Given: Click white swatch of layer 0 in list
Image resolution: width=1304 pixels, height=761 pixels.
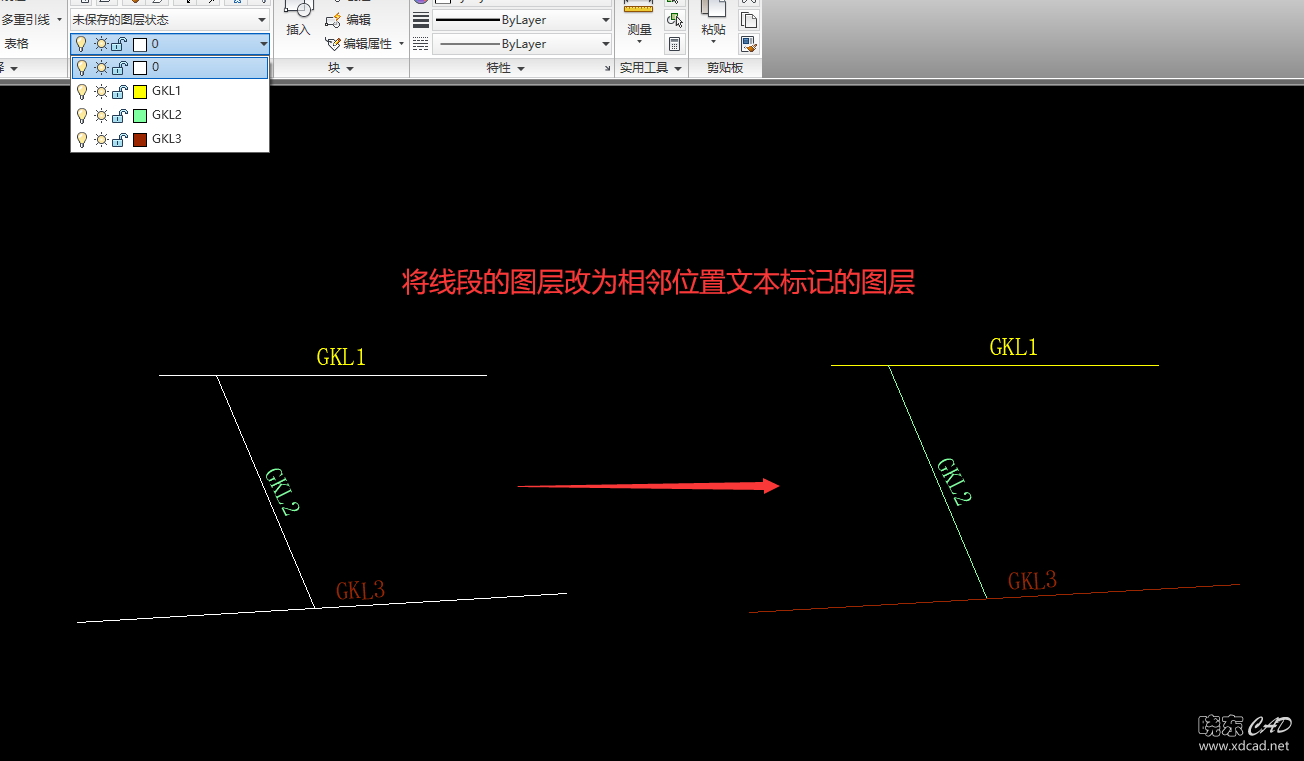Looking at the screenshot, I should pos(140,67).
